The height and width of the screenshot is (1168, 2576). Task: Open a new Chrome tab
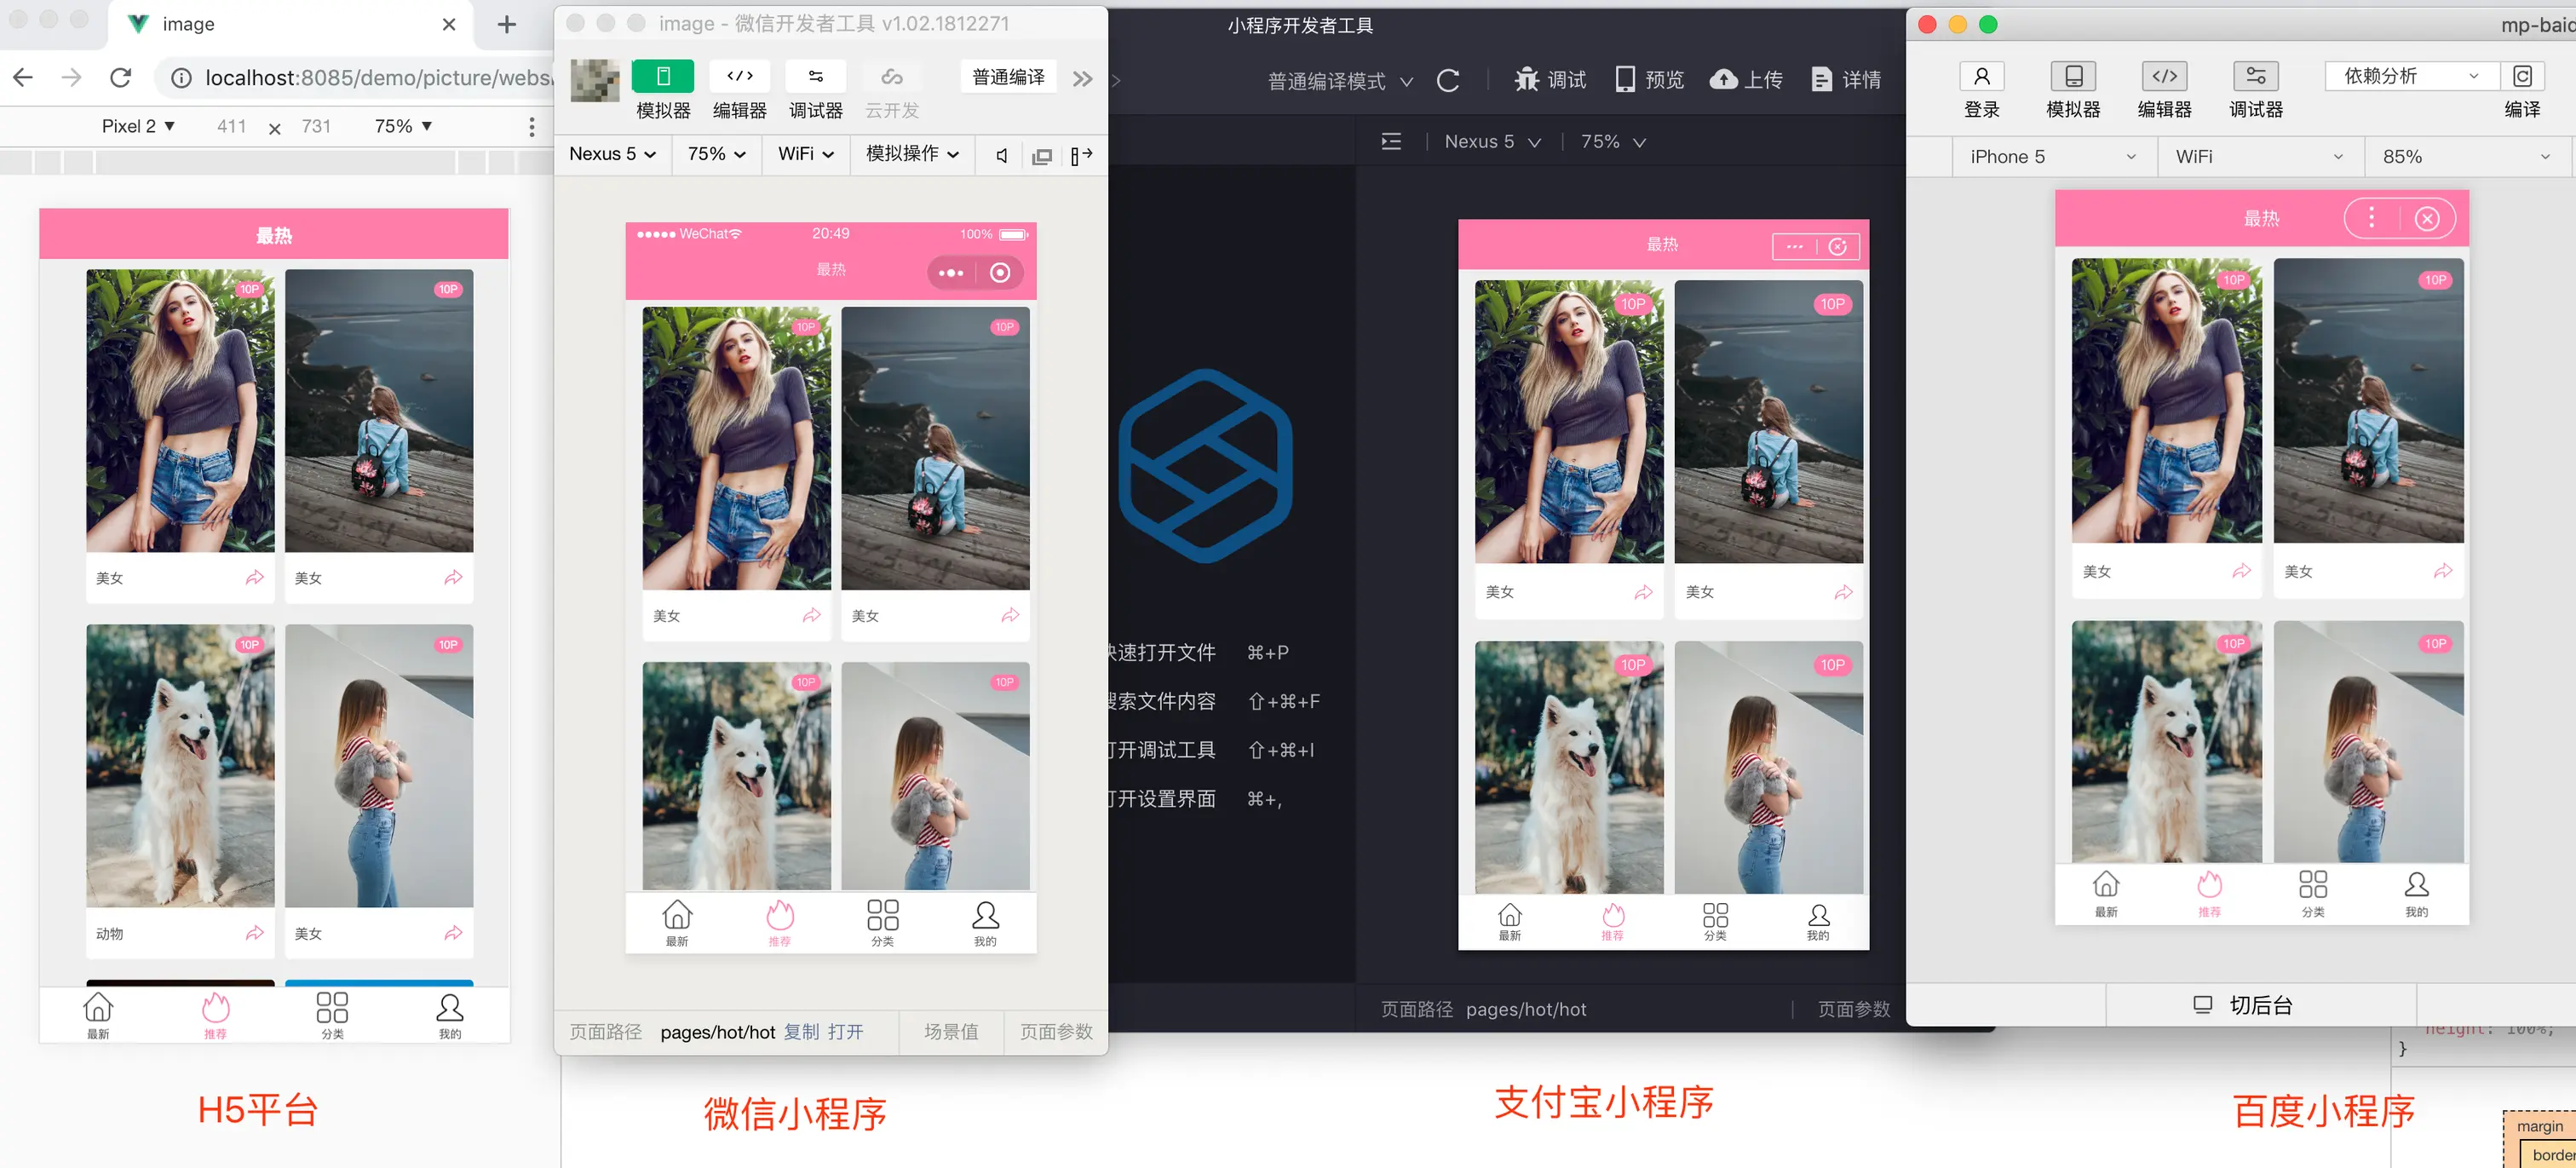(x=507, y=24)
